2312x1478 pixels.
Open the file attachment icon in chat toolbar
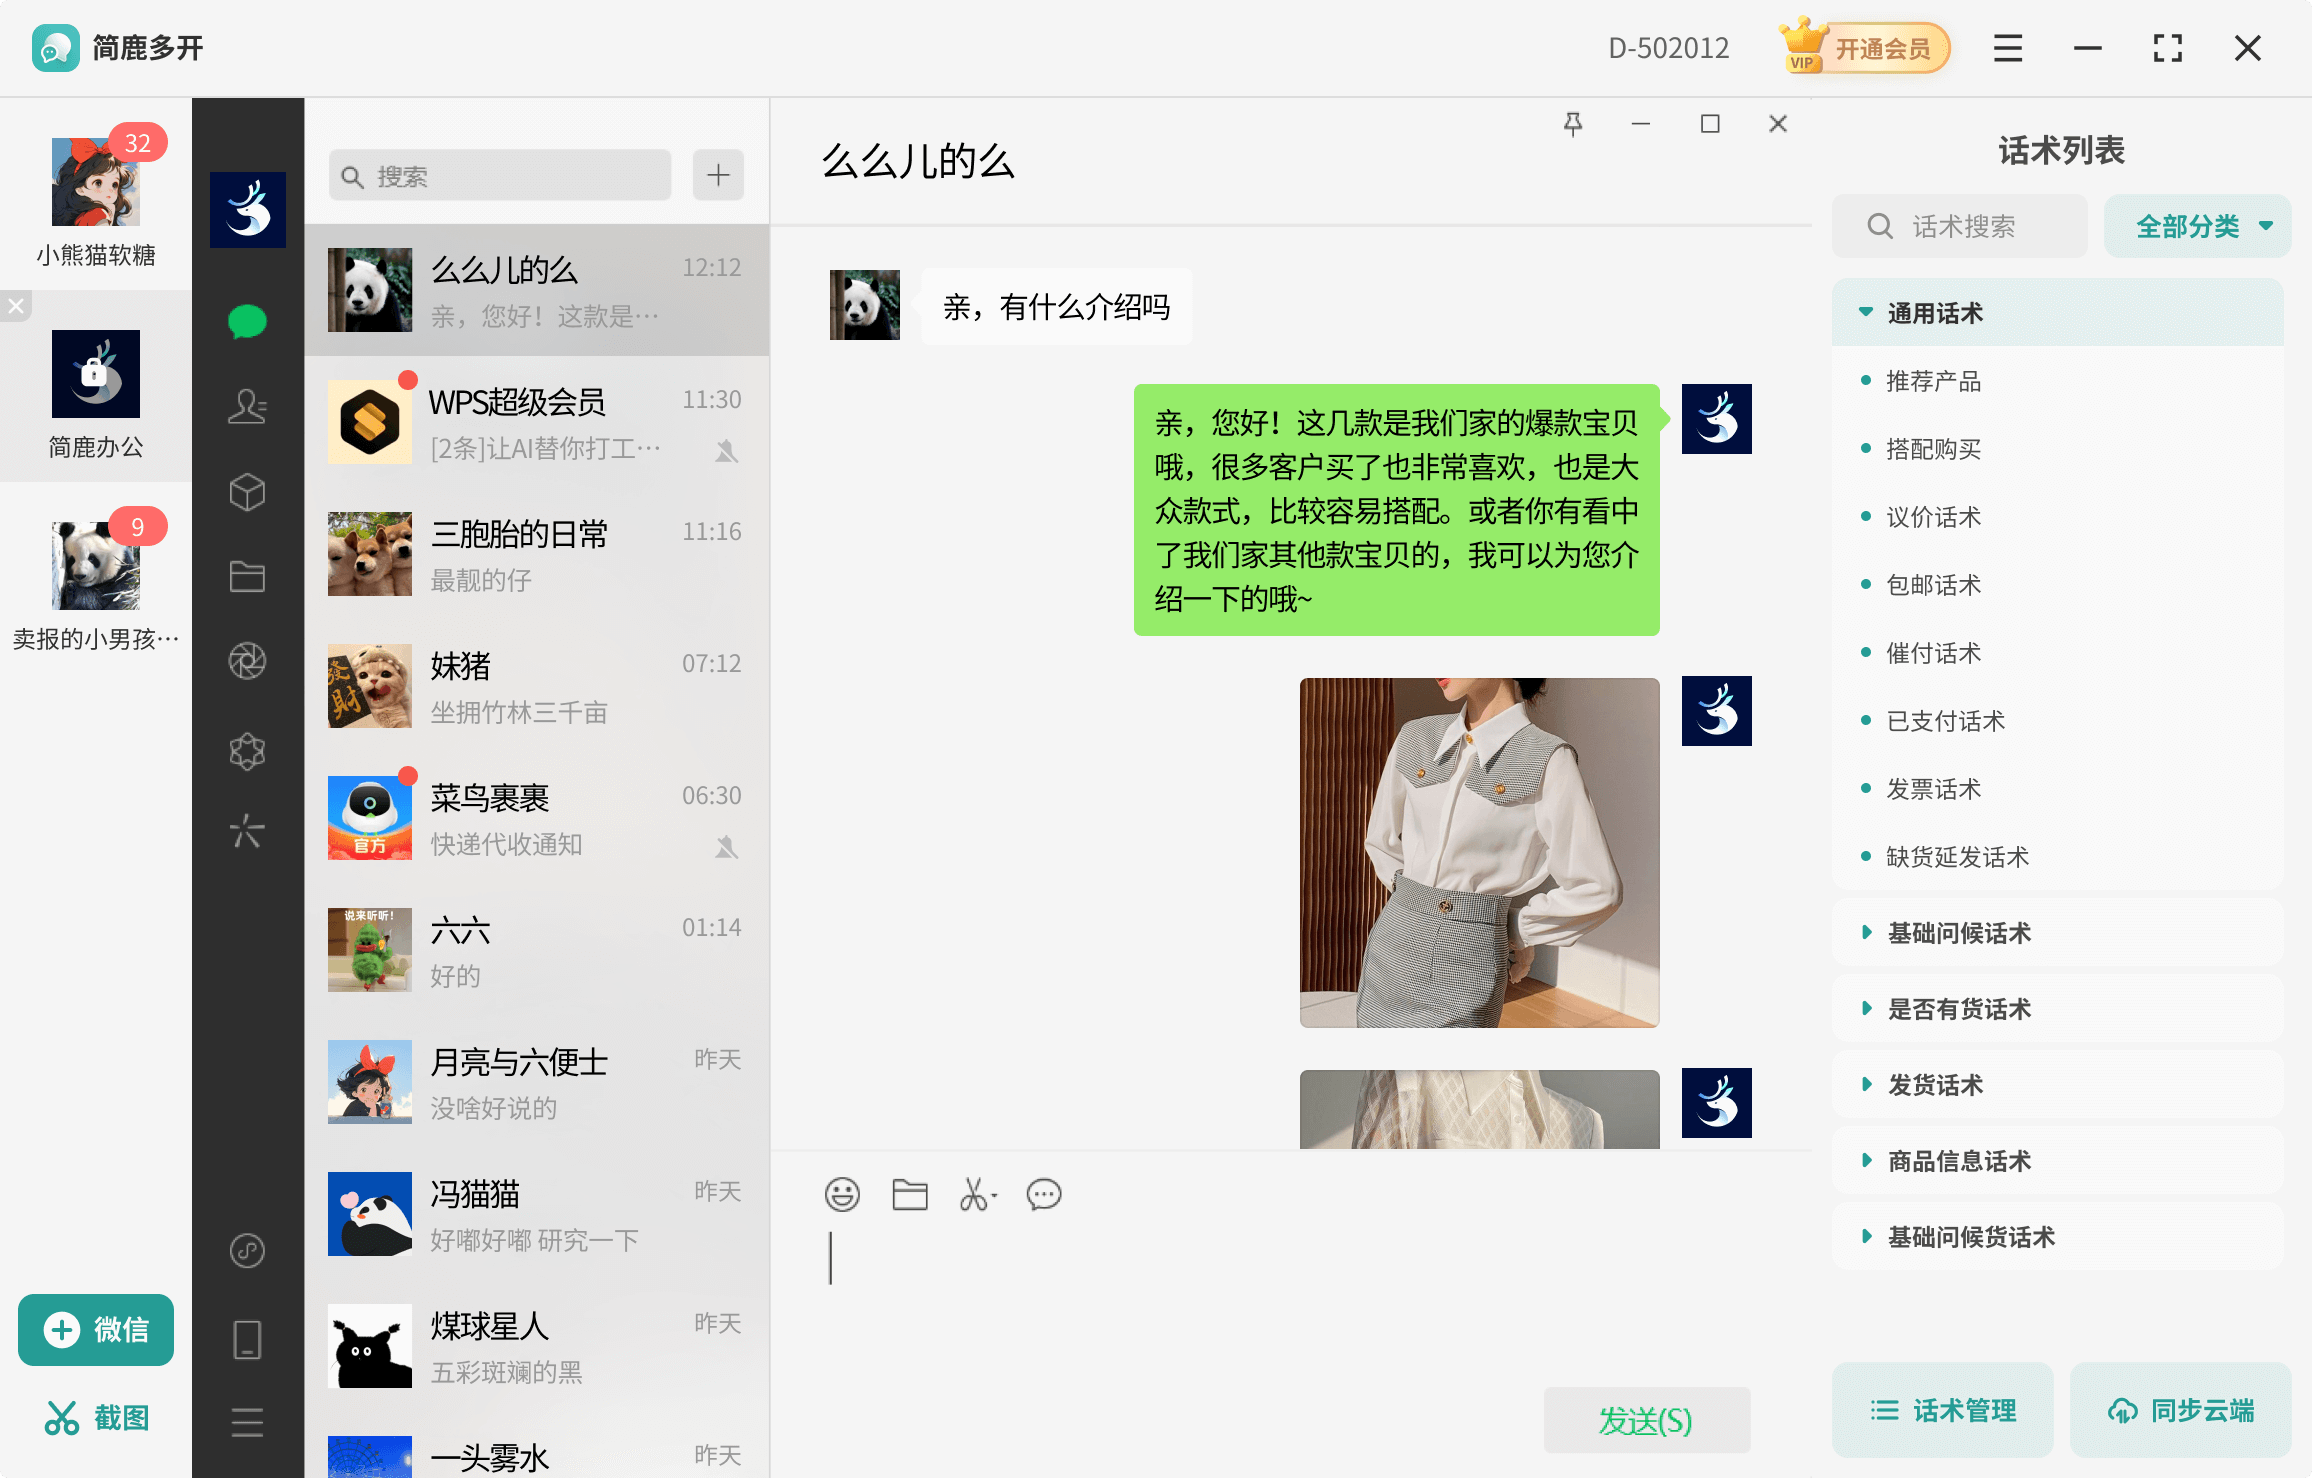908,1194
